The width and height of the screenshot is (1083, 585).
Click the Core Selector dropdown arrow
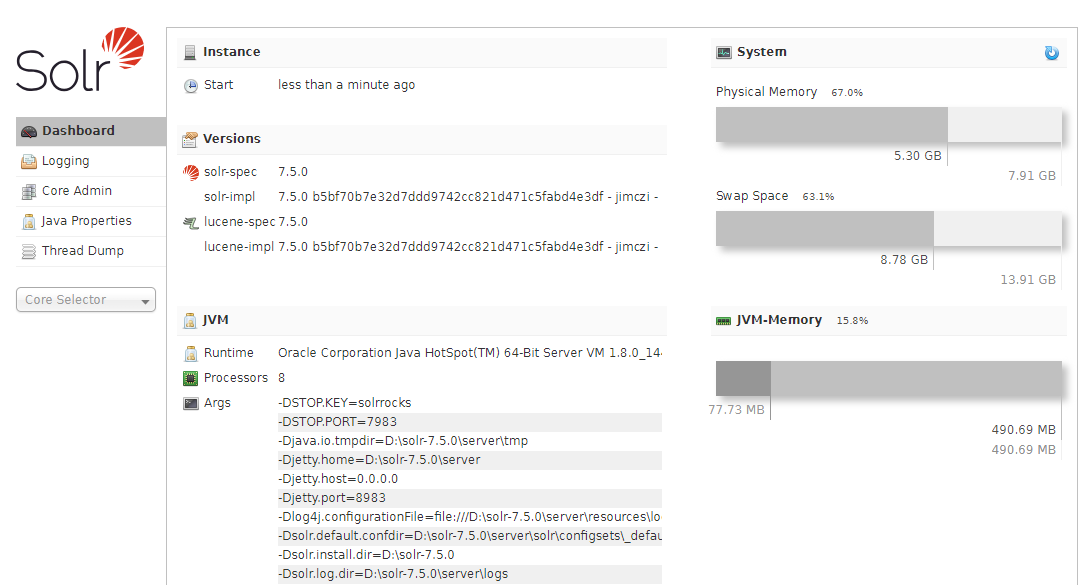(x=145, y=301)
